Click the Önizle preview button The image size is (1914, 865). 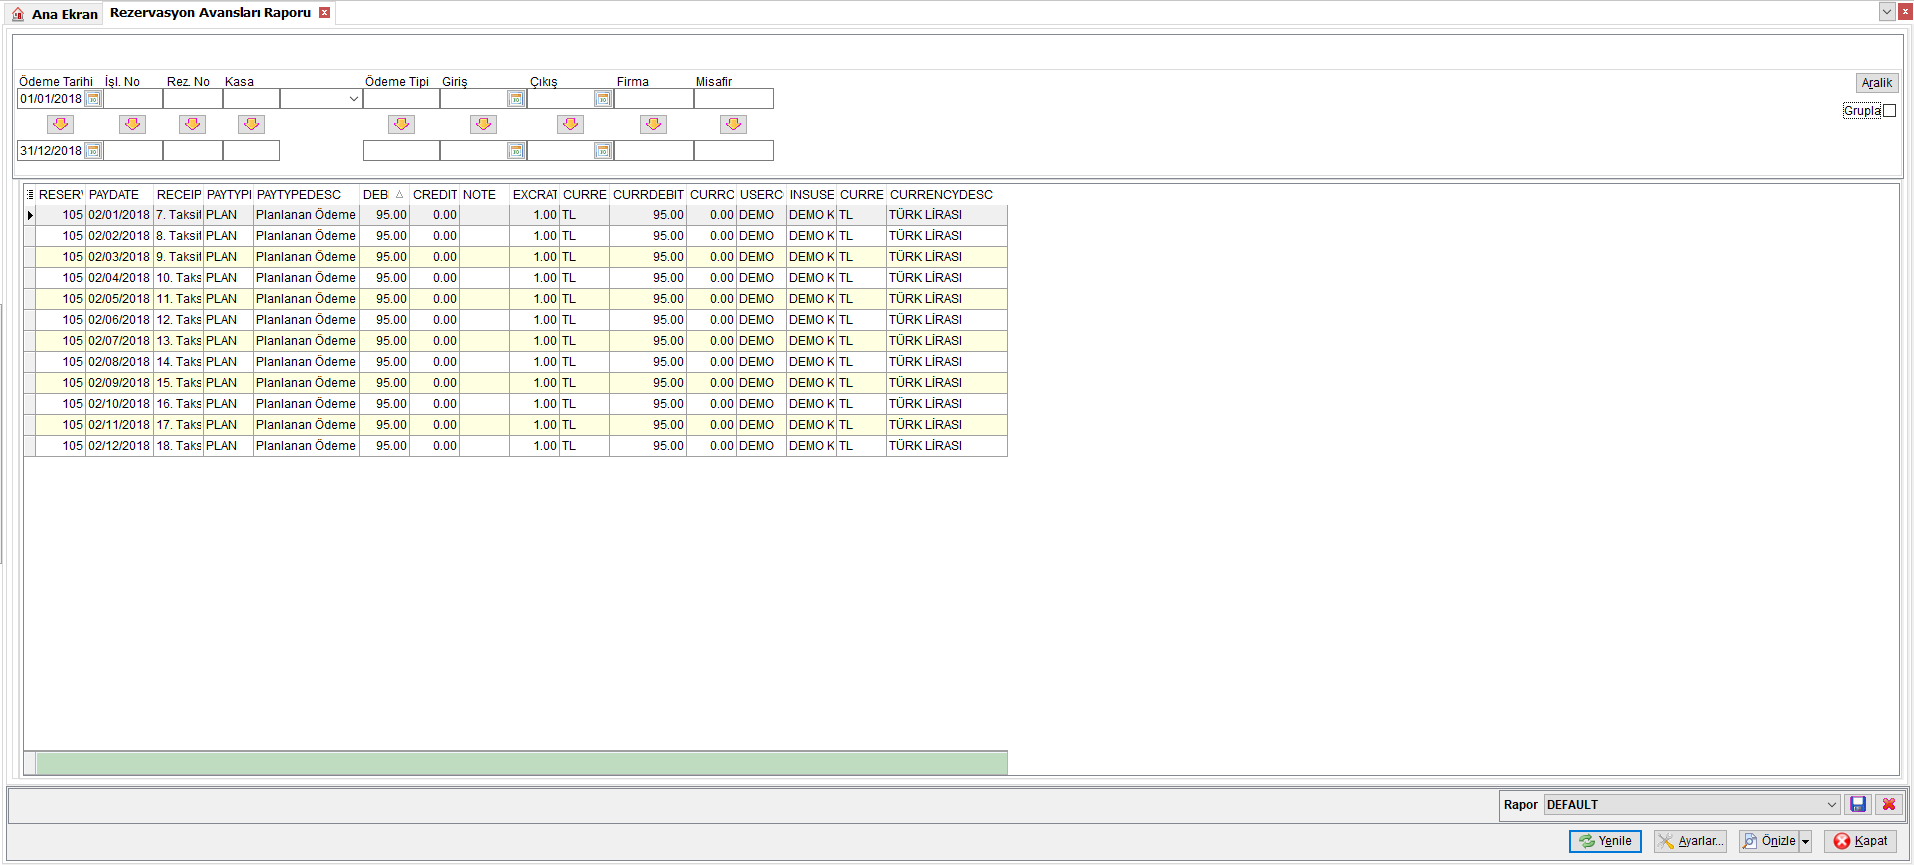tap(1768, 841)
